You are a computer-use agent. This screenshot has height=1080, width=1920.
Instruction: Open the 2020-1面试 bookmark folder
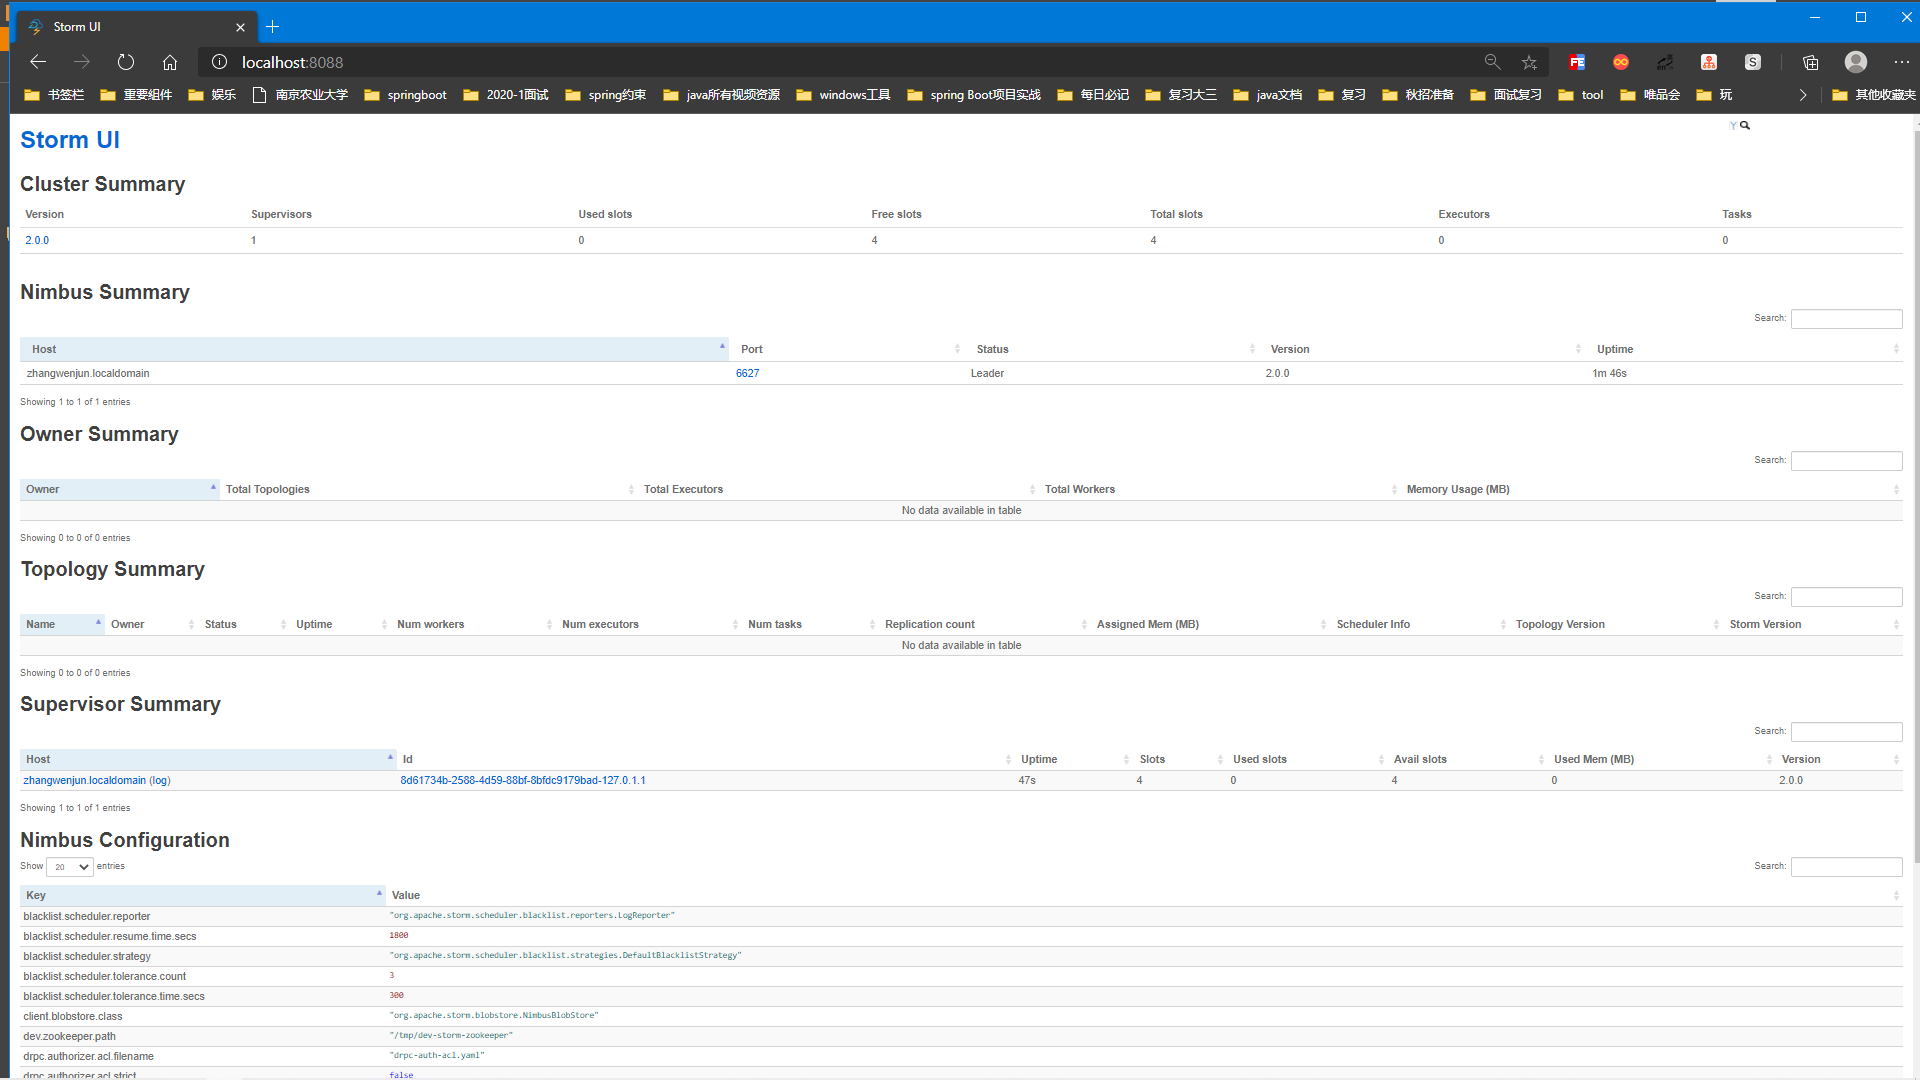506,95
